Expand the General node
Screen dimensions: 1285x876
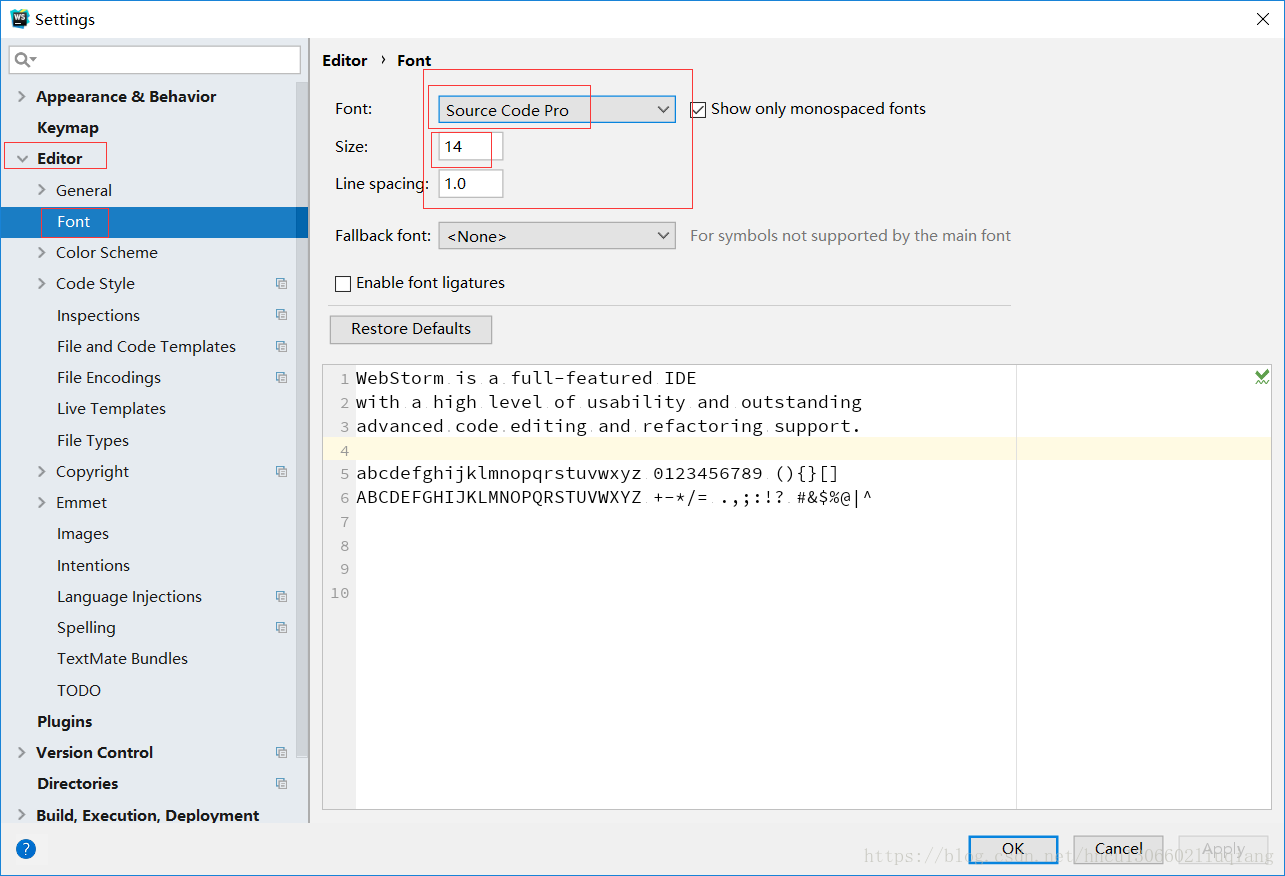coord(41,190)
